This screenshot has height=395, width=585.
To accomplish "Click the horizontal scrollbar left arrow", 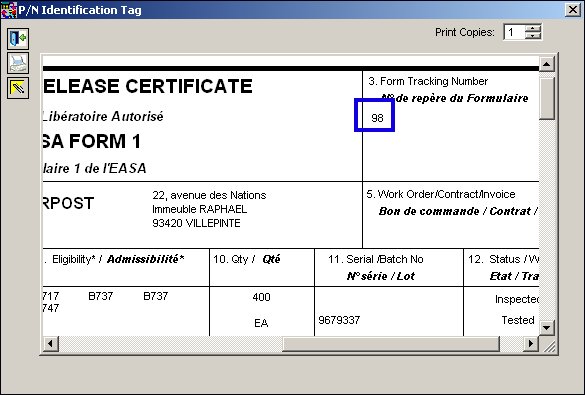I will [50, 344].
